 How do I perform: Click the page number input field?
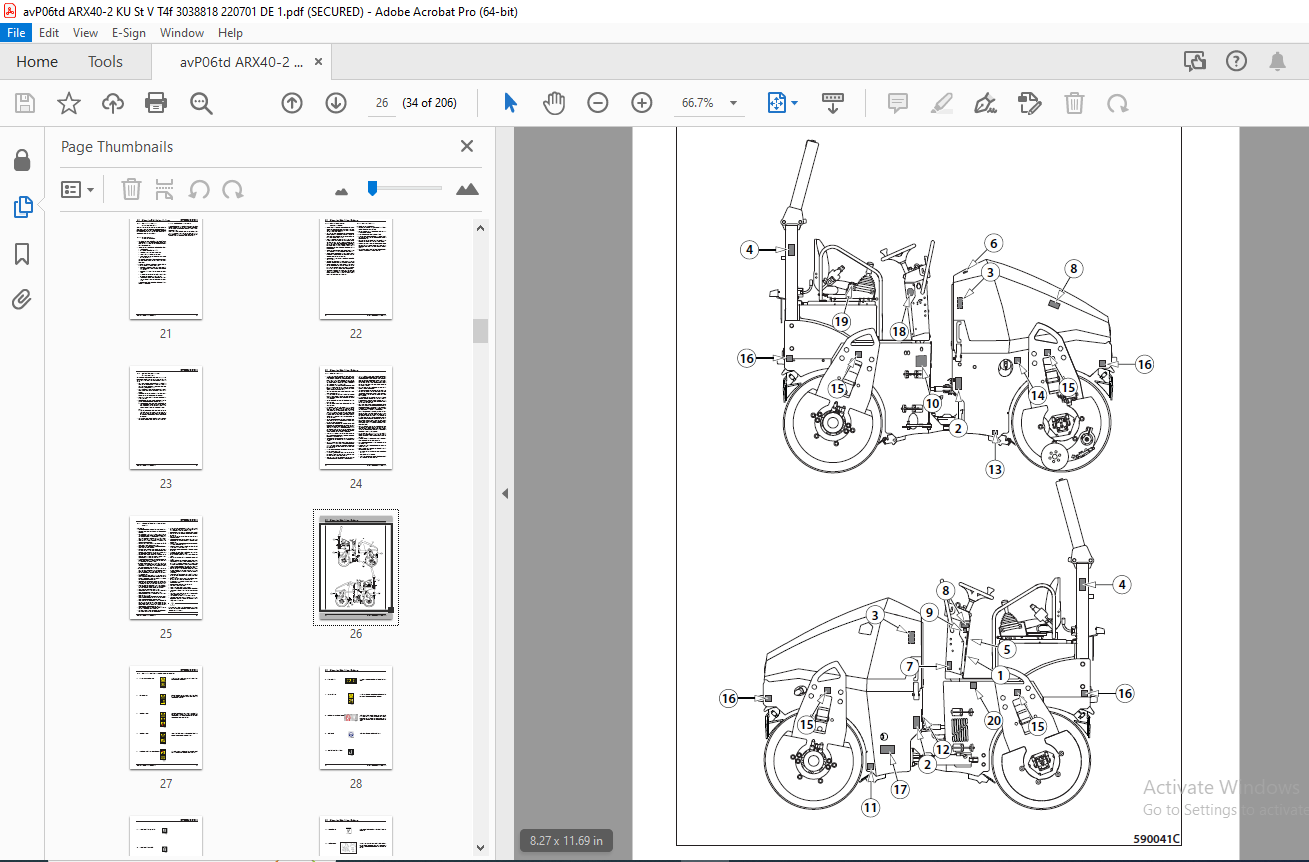[381, 103]
